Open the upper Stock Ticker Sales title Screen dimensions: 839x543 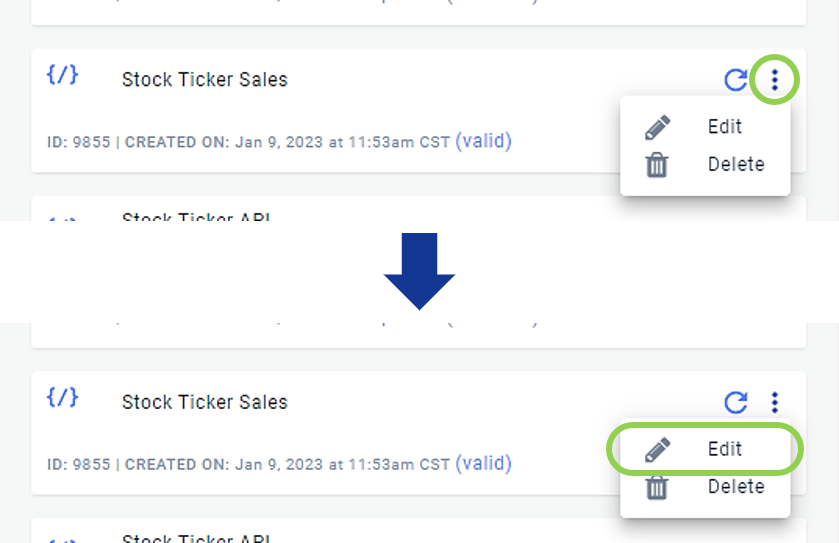pyautogui.click(x=205, y=80)
